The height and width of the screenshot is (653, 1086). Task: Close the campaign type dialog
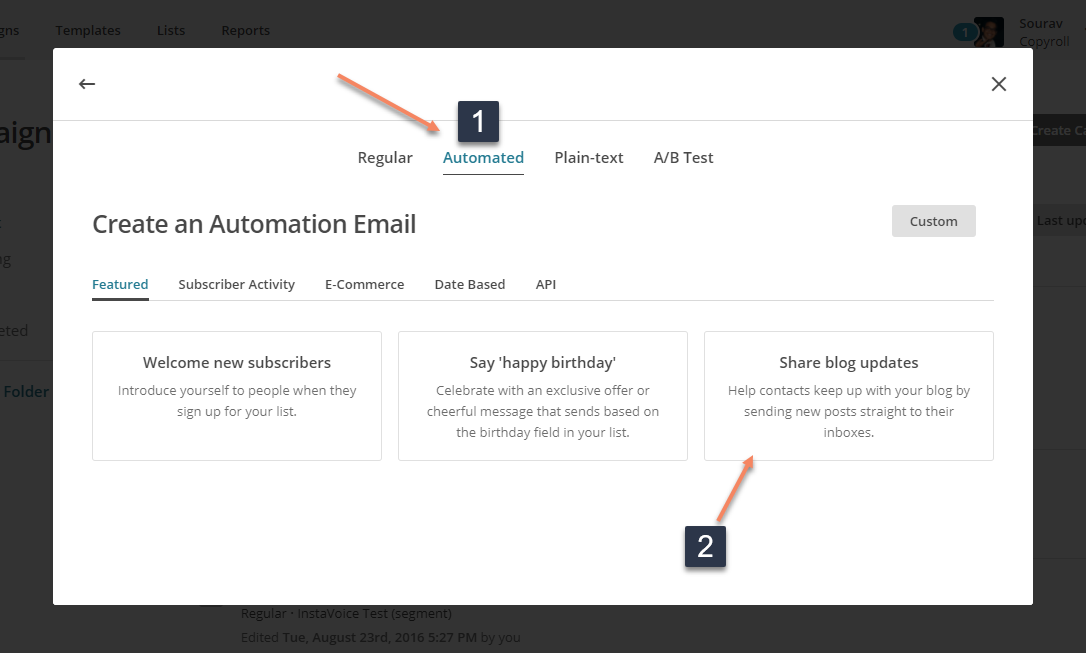998,84
